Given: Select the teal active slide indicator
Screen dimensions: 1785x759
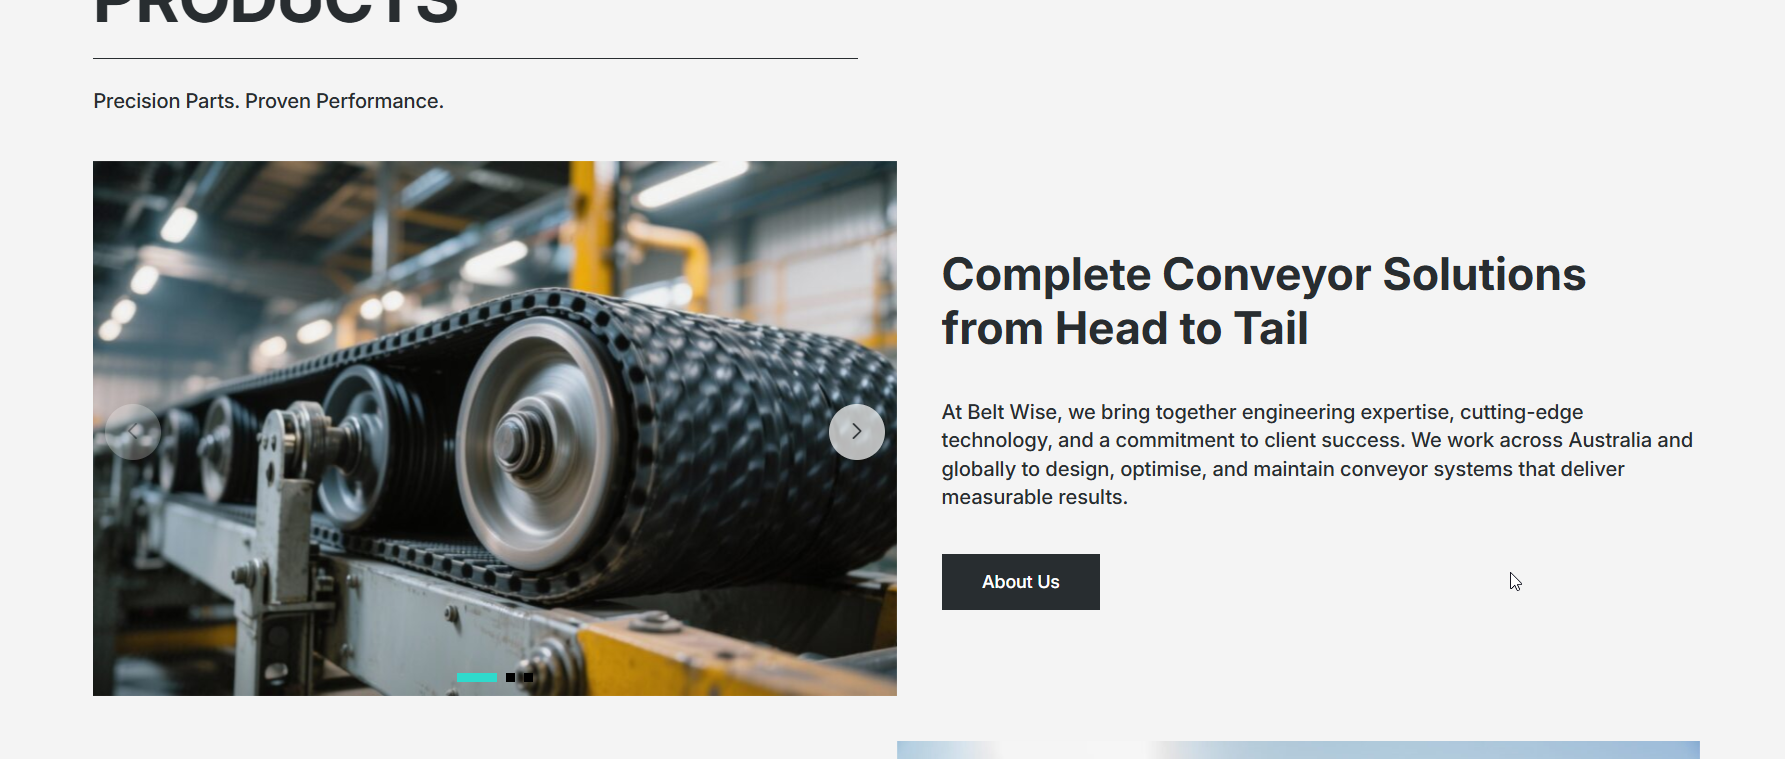Looking at the screenshot, I should [x=477, y=678].
